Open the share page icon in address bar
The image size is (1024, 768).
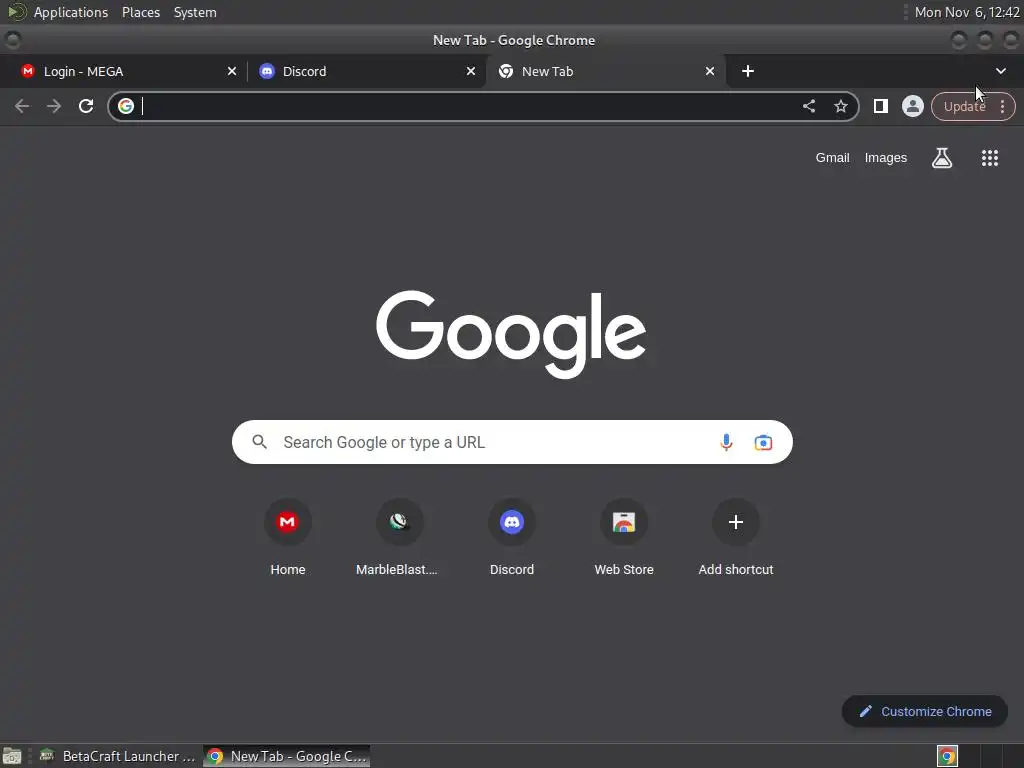pos(808,106)
